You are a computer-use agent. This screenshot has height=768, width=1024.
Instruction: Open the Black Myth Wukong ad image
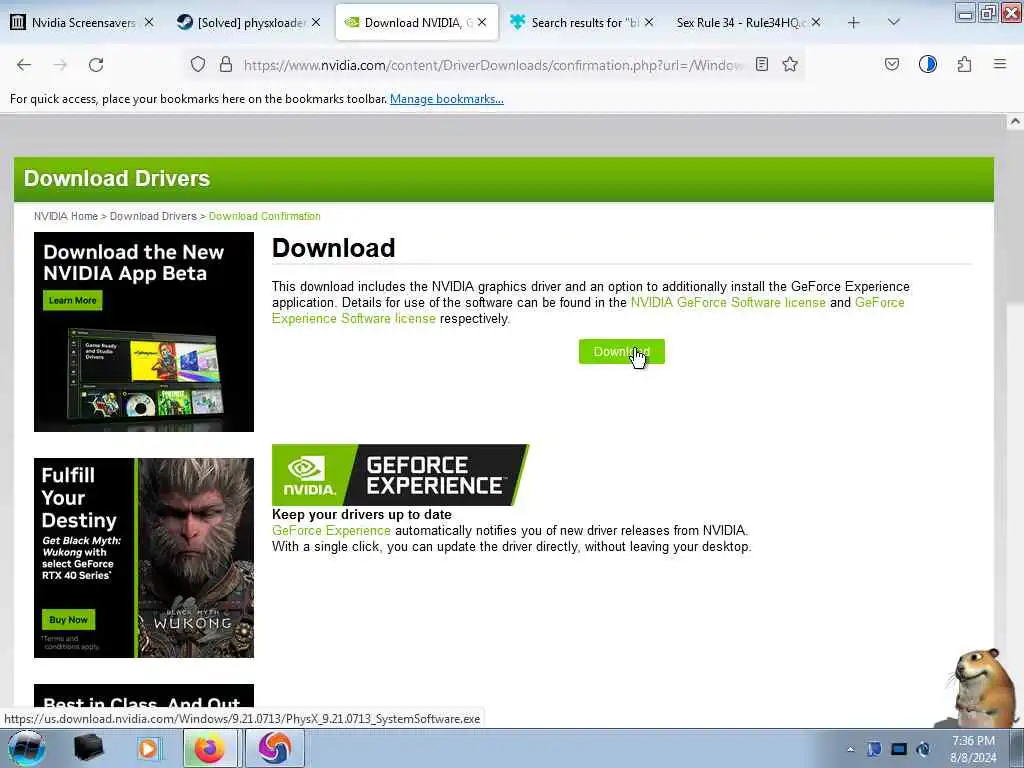144,558
